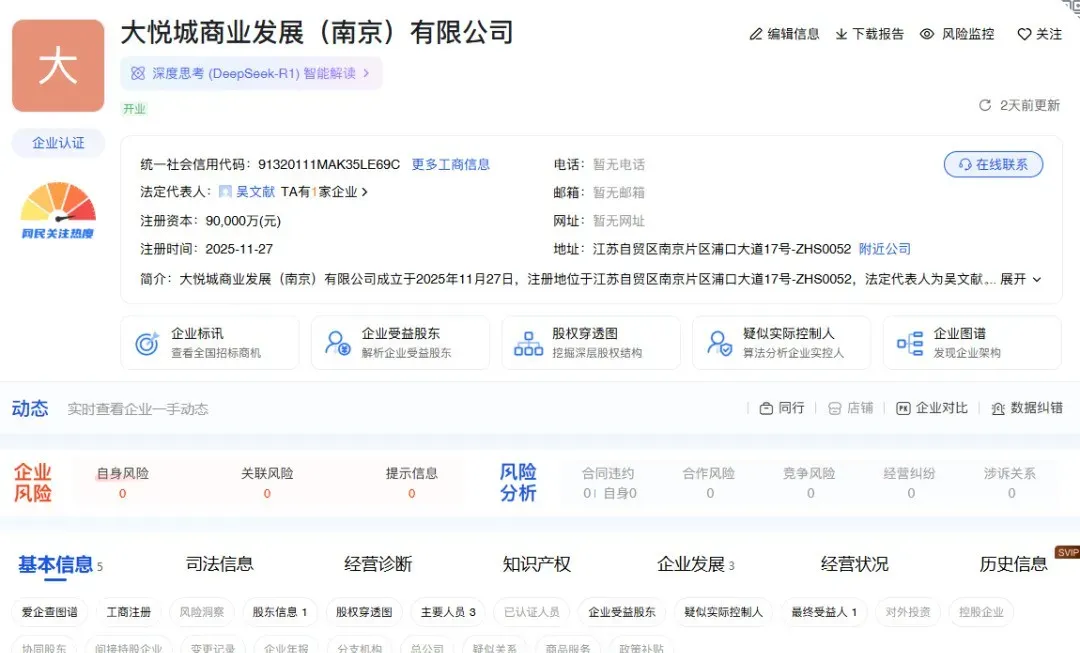Click the 同行 briefcase icon
Screen dimensions: 1080x653
766,408
